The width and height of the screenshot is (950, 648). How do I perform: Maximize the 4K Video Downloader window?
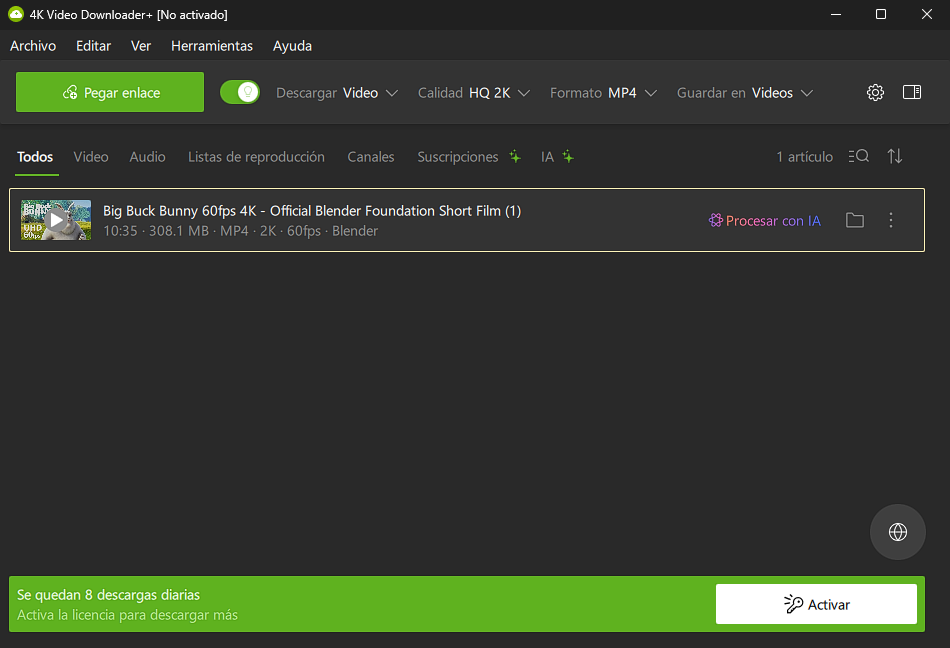point(881,14)
